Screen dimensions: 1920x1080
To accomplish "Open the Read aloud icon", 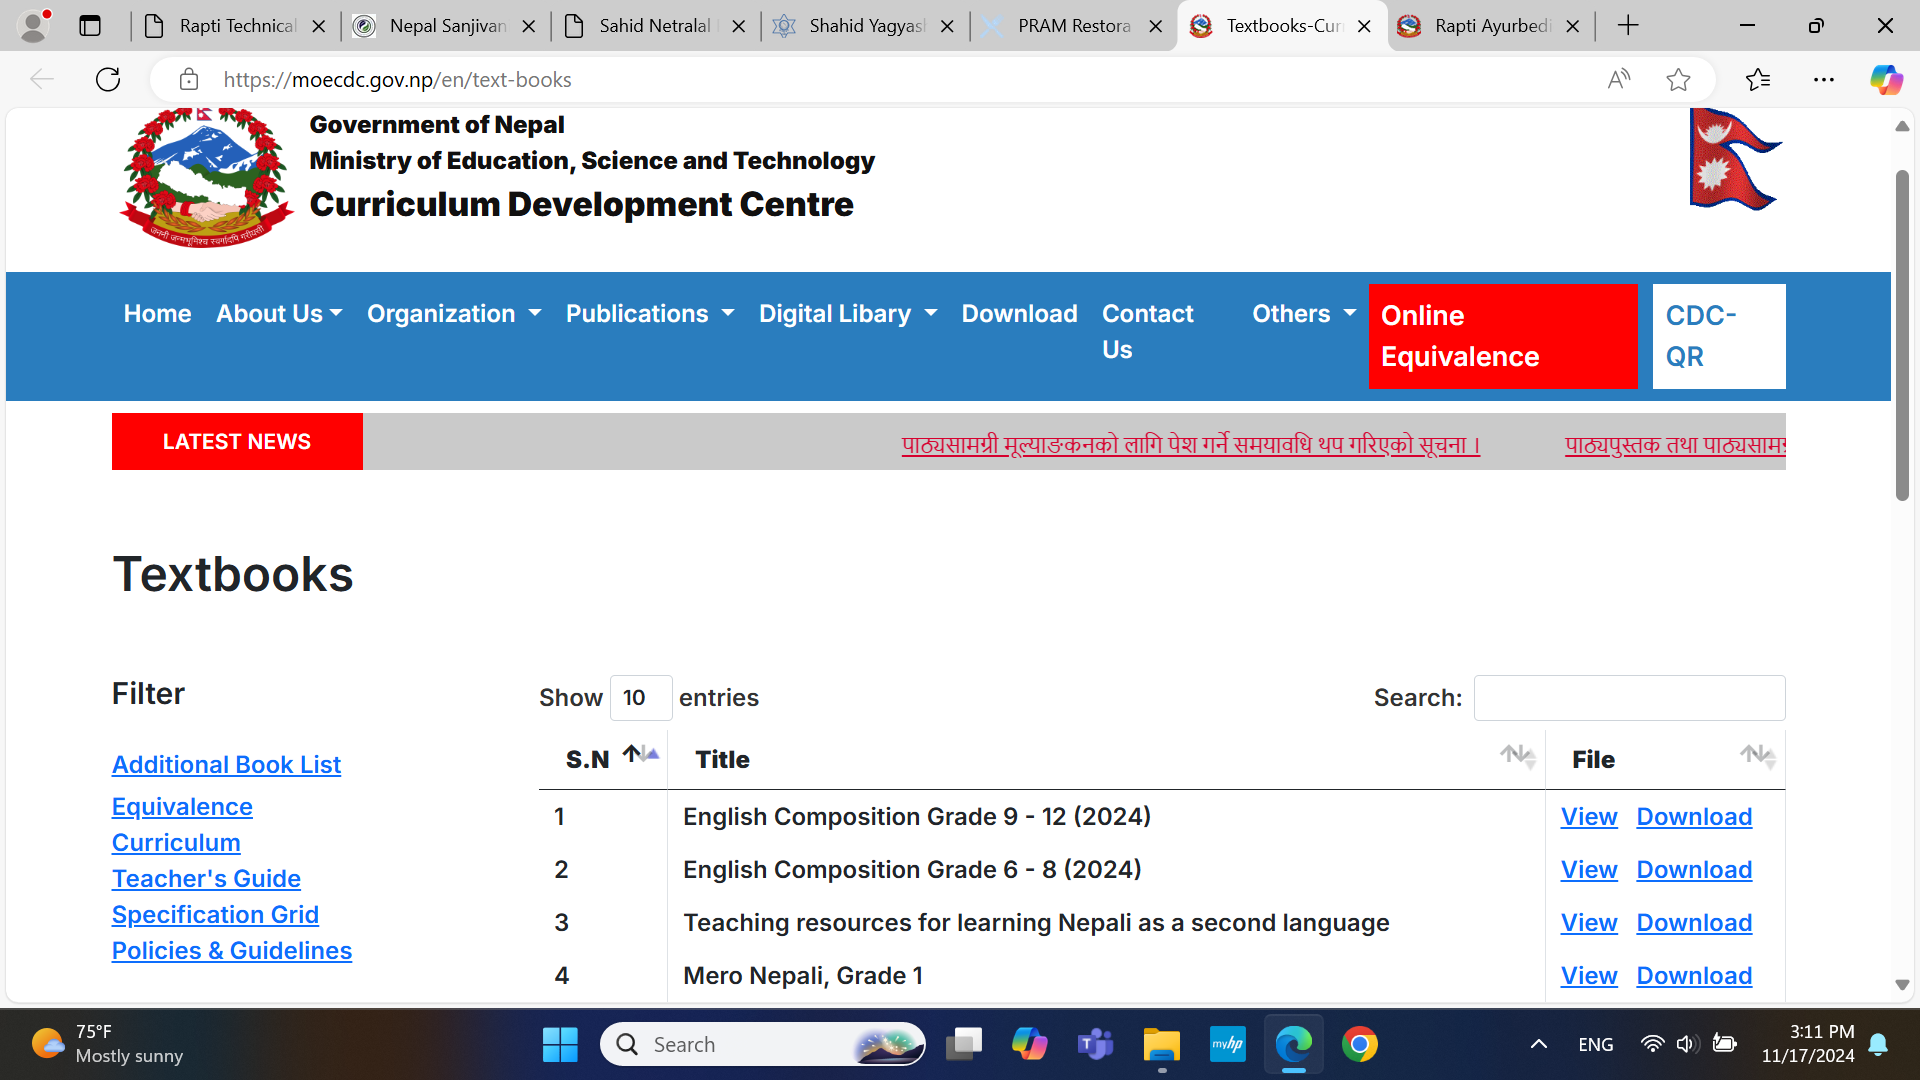I will coord(1618,79).
